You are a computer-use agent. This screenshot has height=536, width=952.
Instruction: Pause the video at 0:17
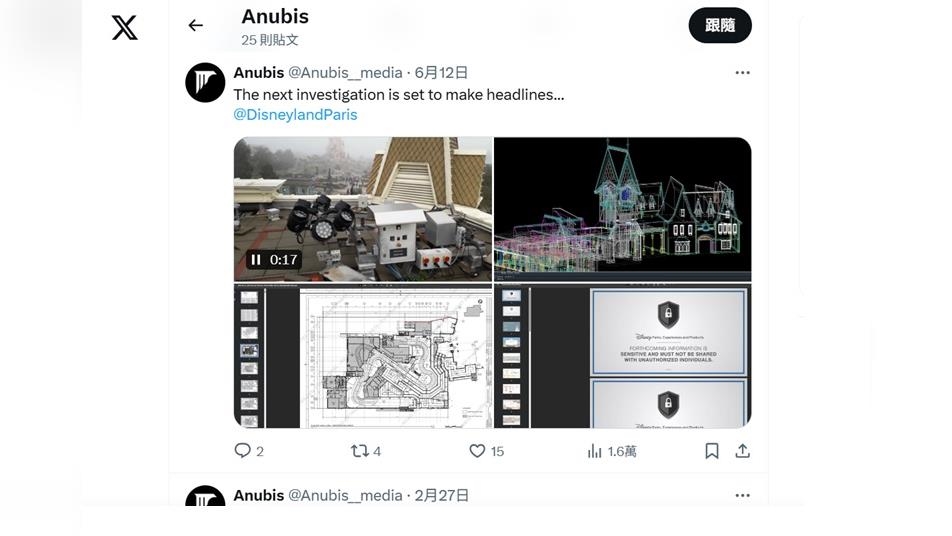click(256, 260)
